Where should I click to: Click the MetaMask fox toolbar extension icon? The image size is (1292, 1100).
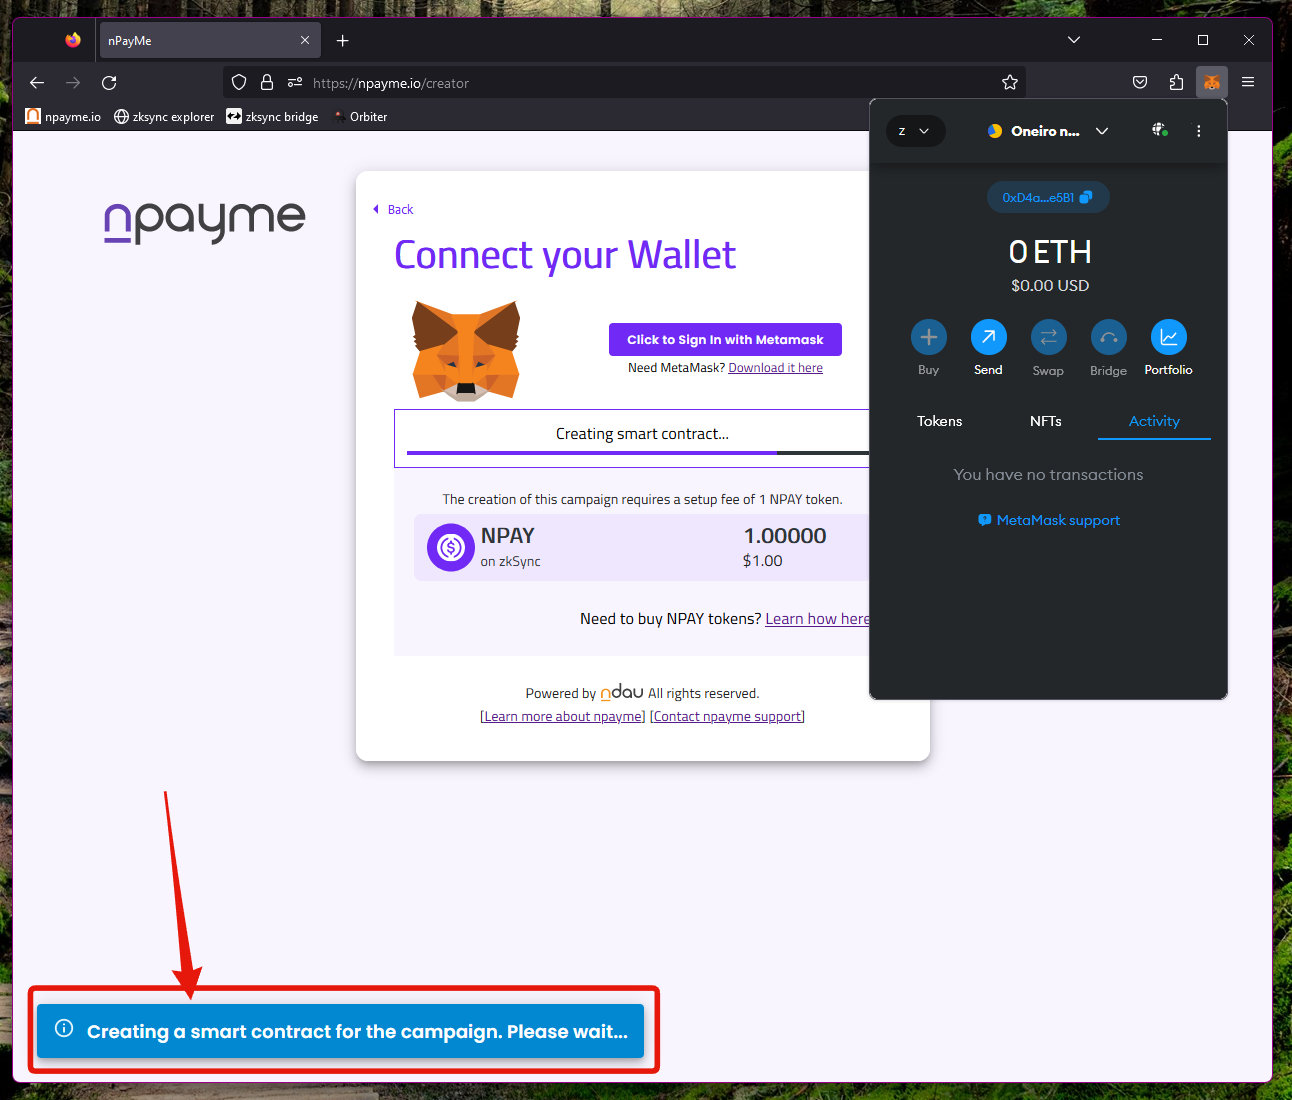[1212, 83]
